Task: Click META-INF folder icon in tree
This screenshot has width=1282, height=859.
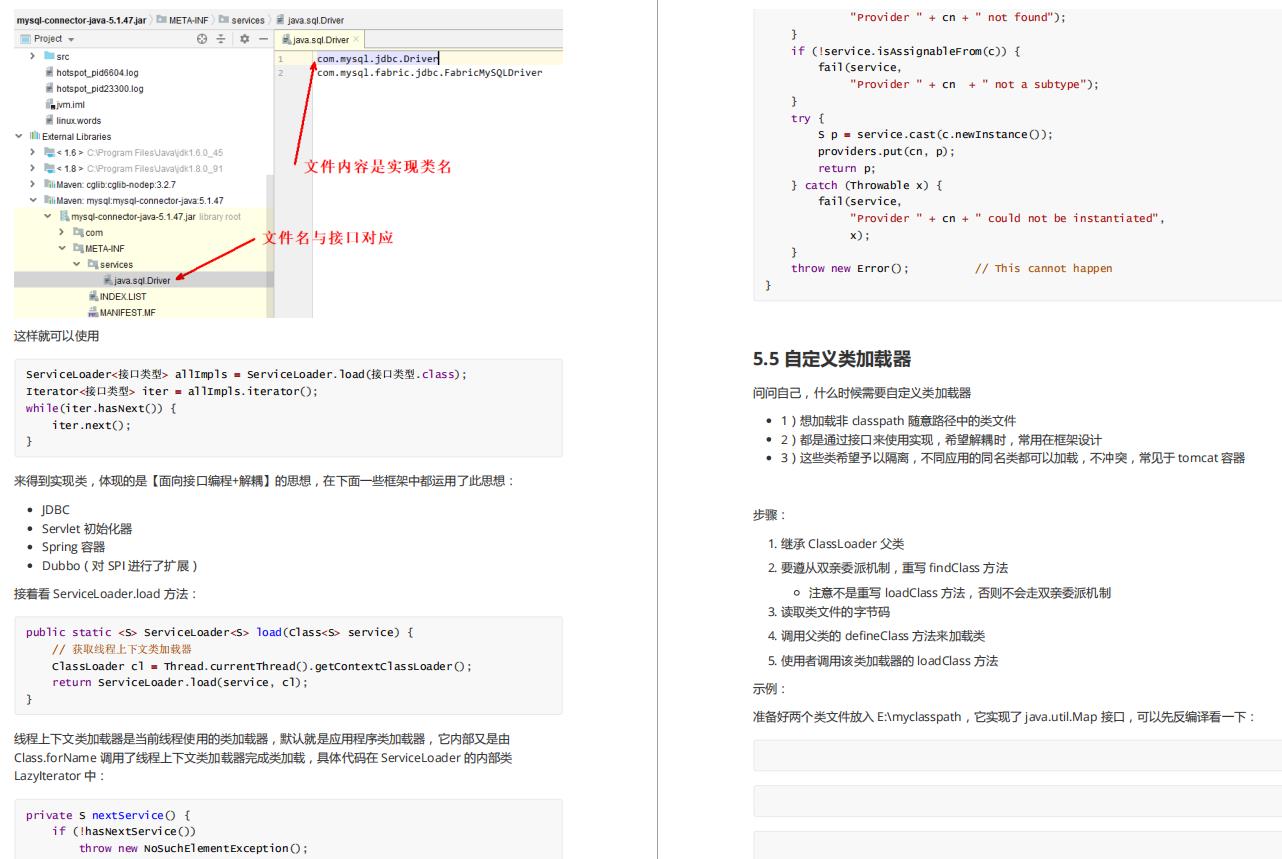Action: [x=77, y=248]
